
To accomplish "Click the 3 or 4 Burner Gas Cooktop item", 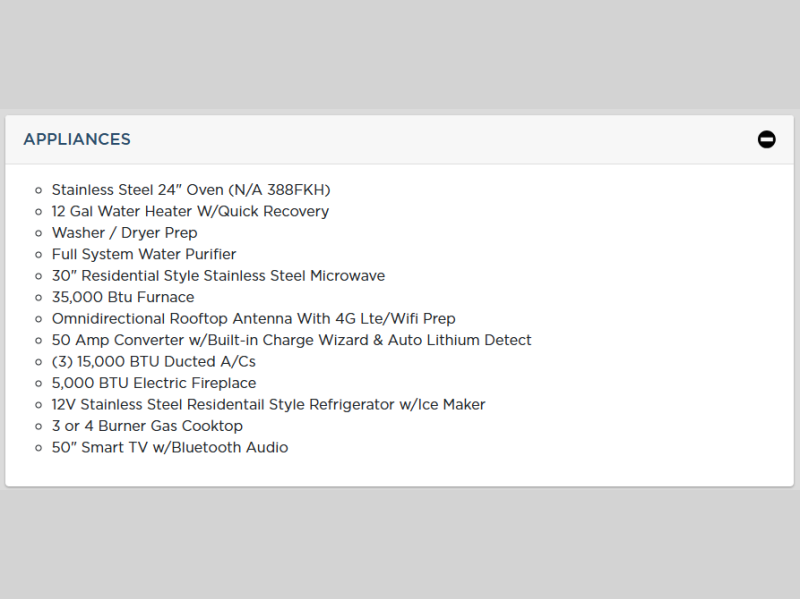I will tap(147, 426).
